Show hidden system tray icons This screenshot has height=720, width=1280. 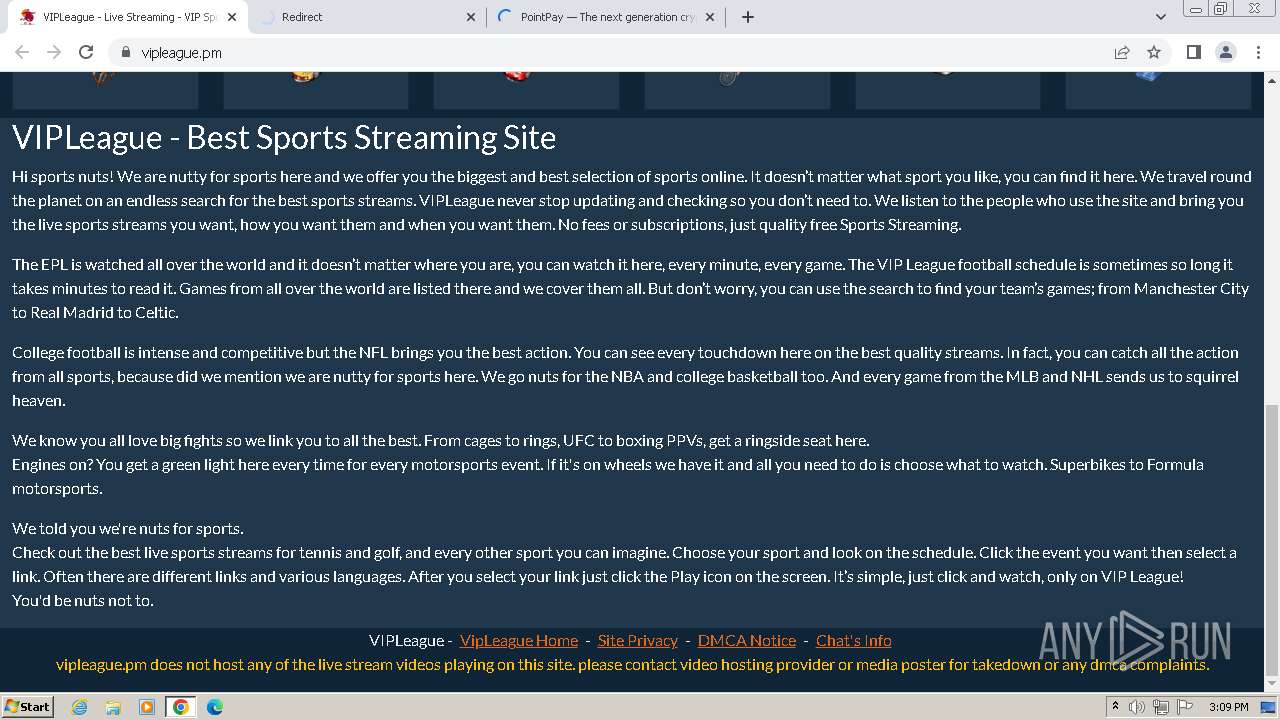pyautogui.click(x=1116, y=707)
